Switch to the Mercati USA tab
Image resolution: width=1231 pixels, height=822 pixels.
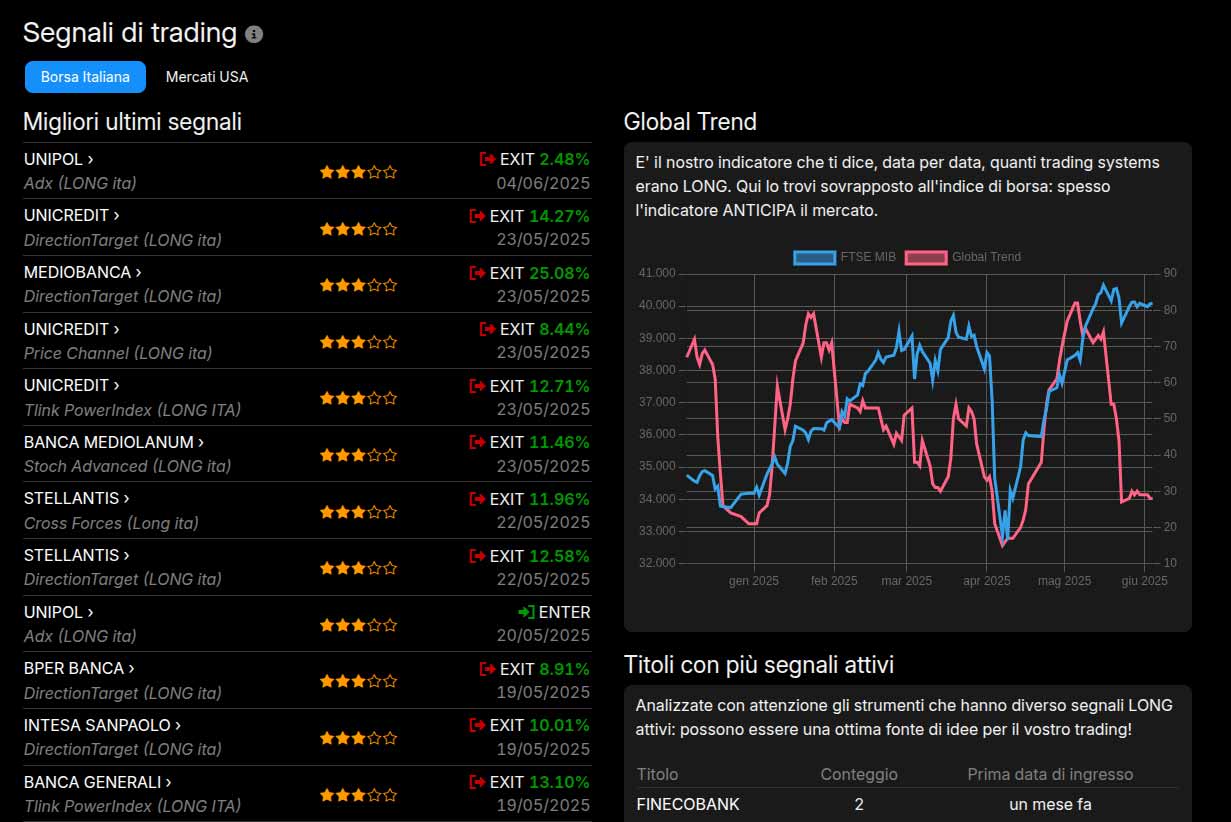pos(207,77)
